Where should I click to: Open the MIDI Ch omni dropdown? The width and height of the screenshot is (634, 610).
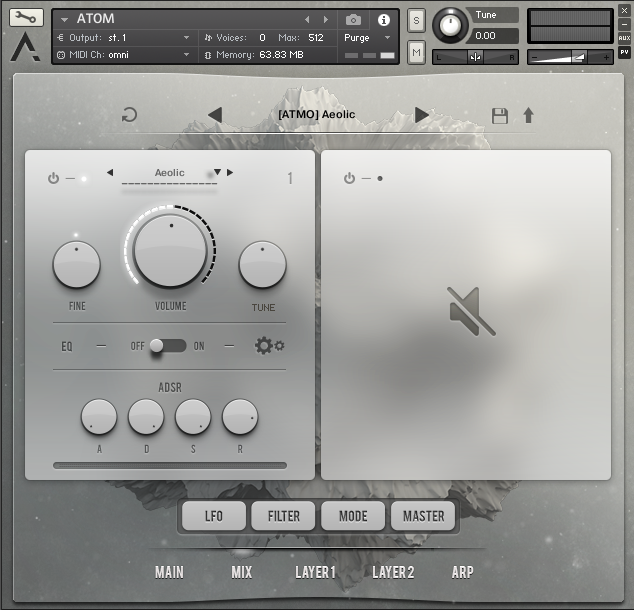(x=186, y=55)
